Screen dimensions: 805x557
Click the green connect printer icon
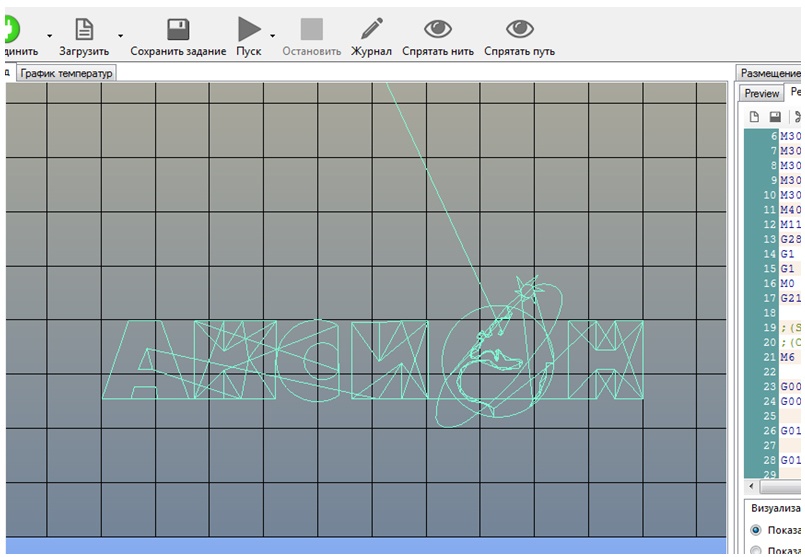coord(10,28)
